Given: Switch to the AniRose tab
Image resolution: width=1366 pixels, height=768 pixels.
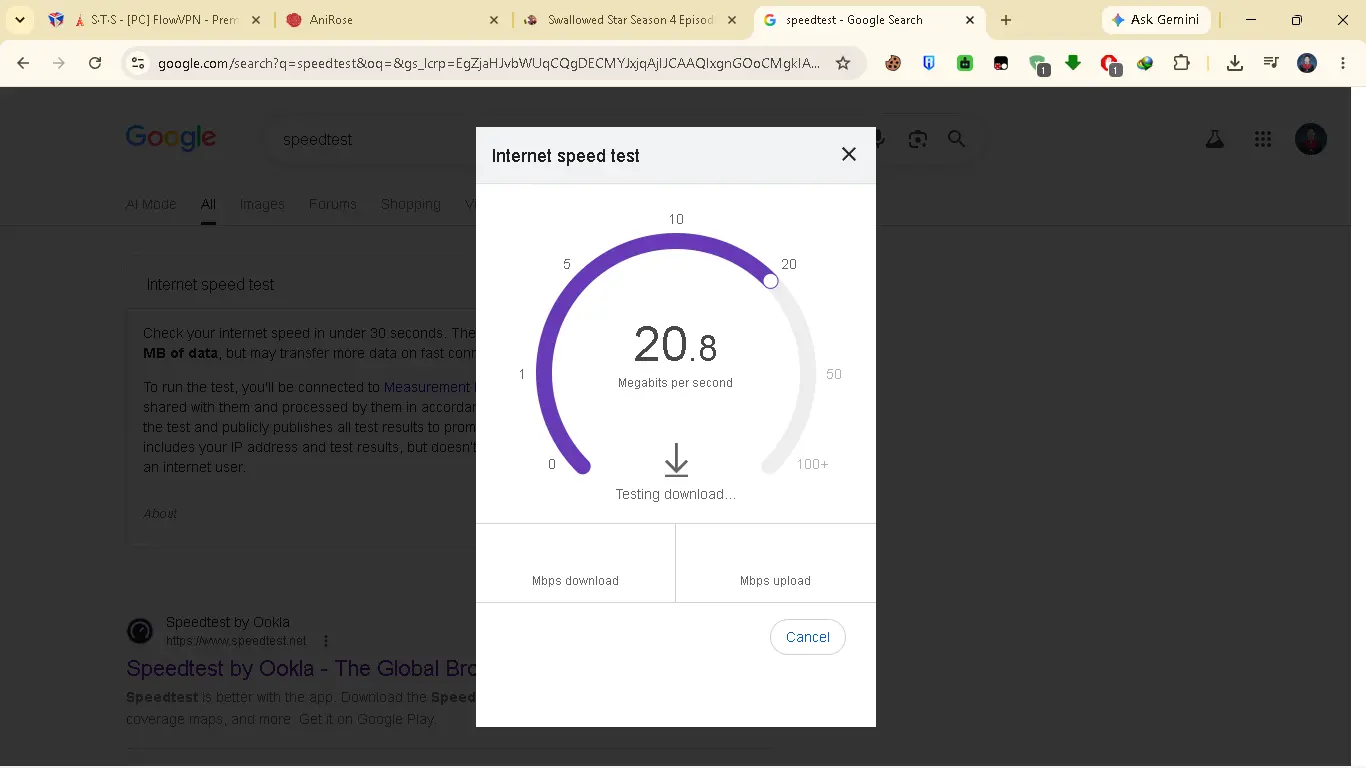Looking at the screenshot, I should 393,20.
